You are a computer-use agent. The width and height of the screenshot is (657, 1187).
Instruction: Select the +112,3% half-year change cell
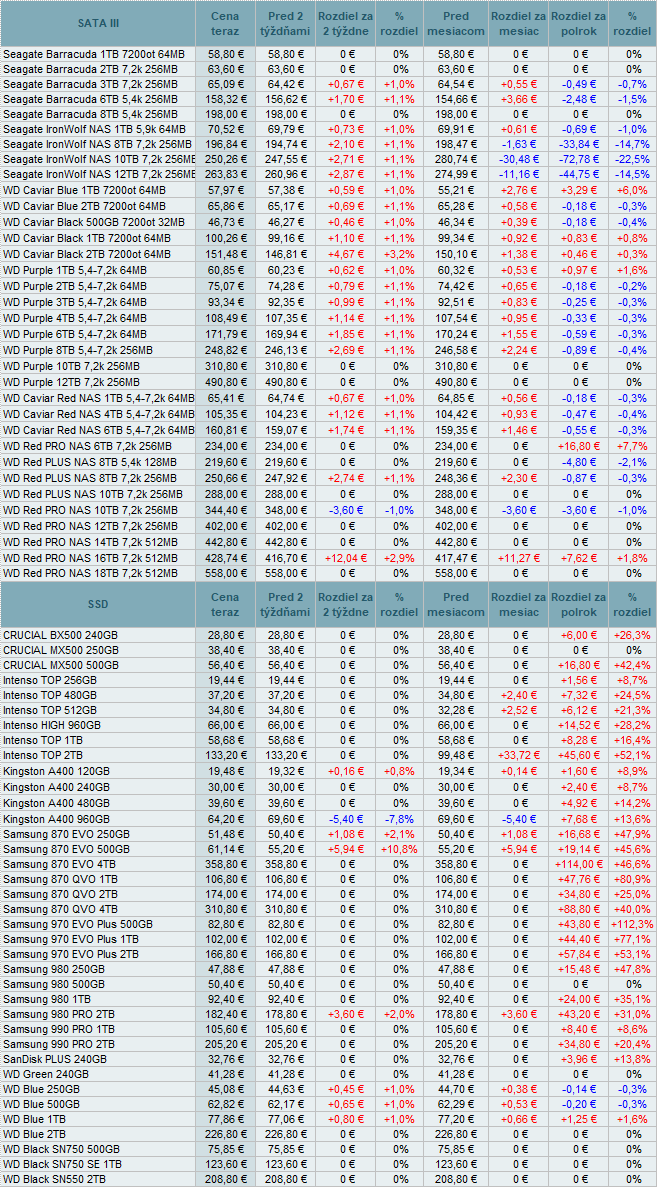pyautogui.click(x=632, y=924)
